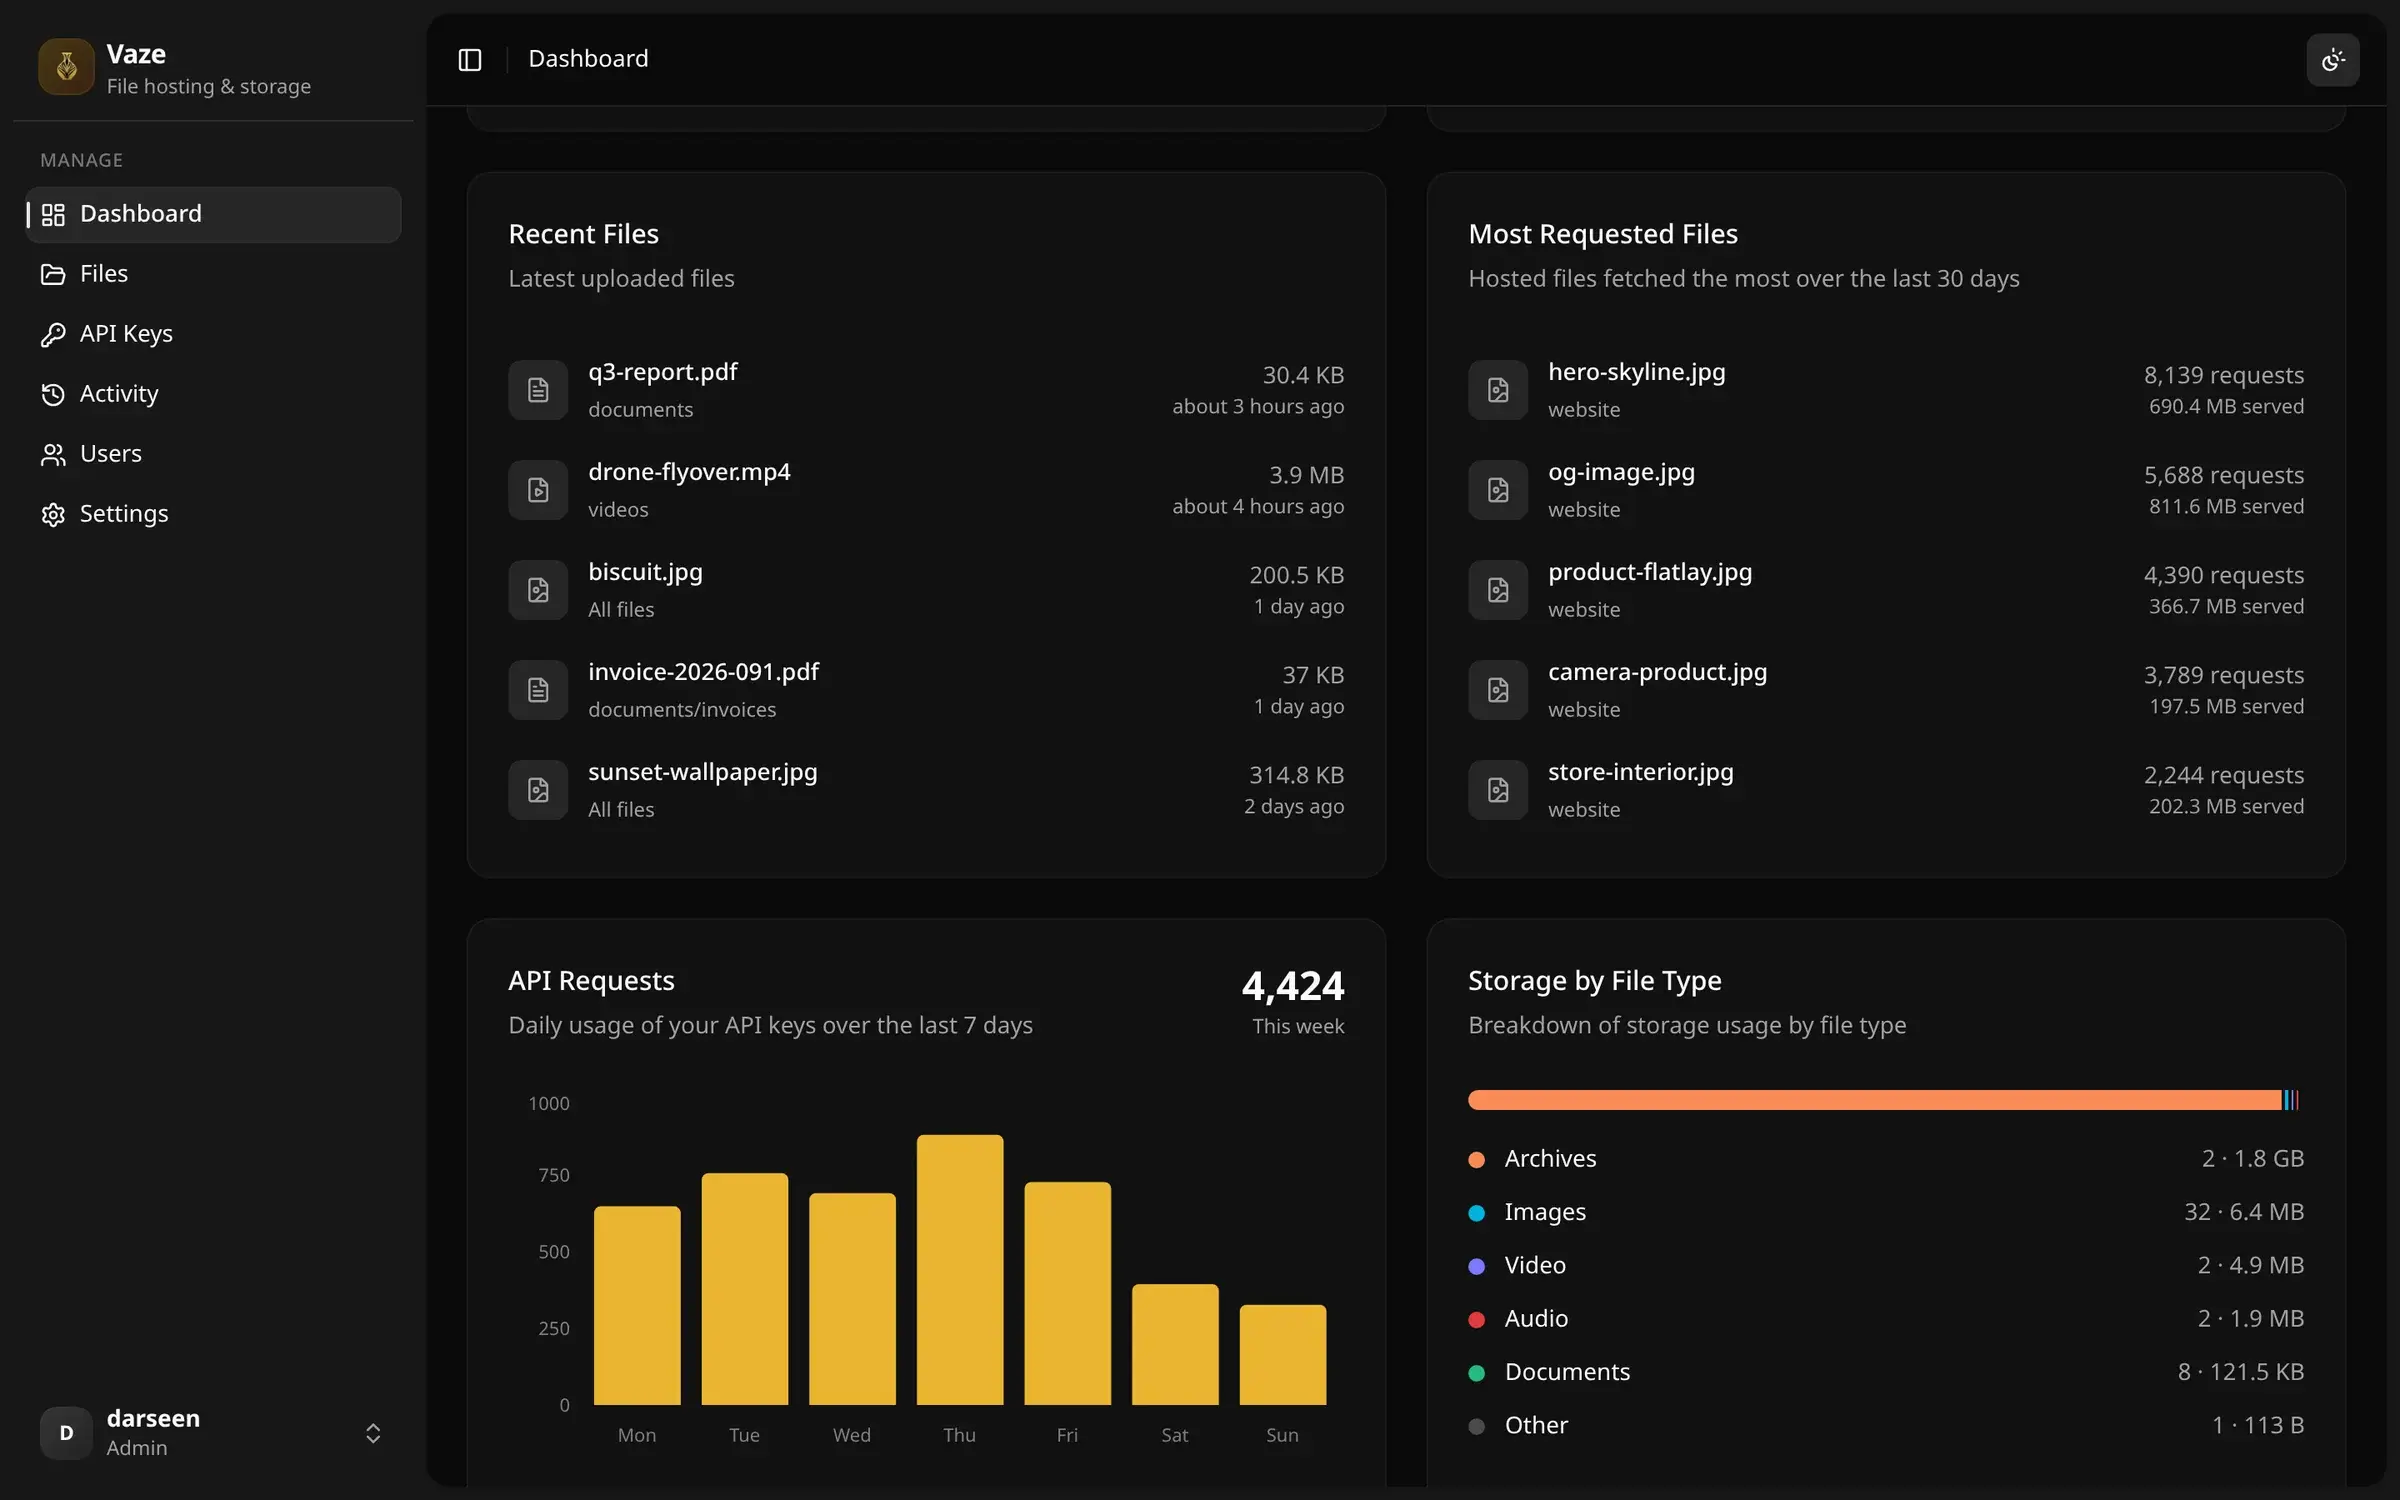Click the q3-report.pdf file icon

(x=538, y=390)
